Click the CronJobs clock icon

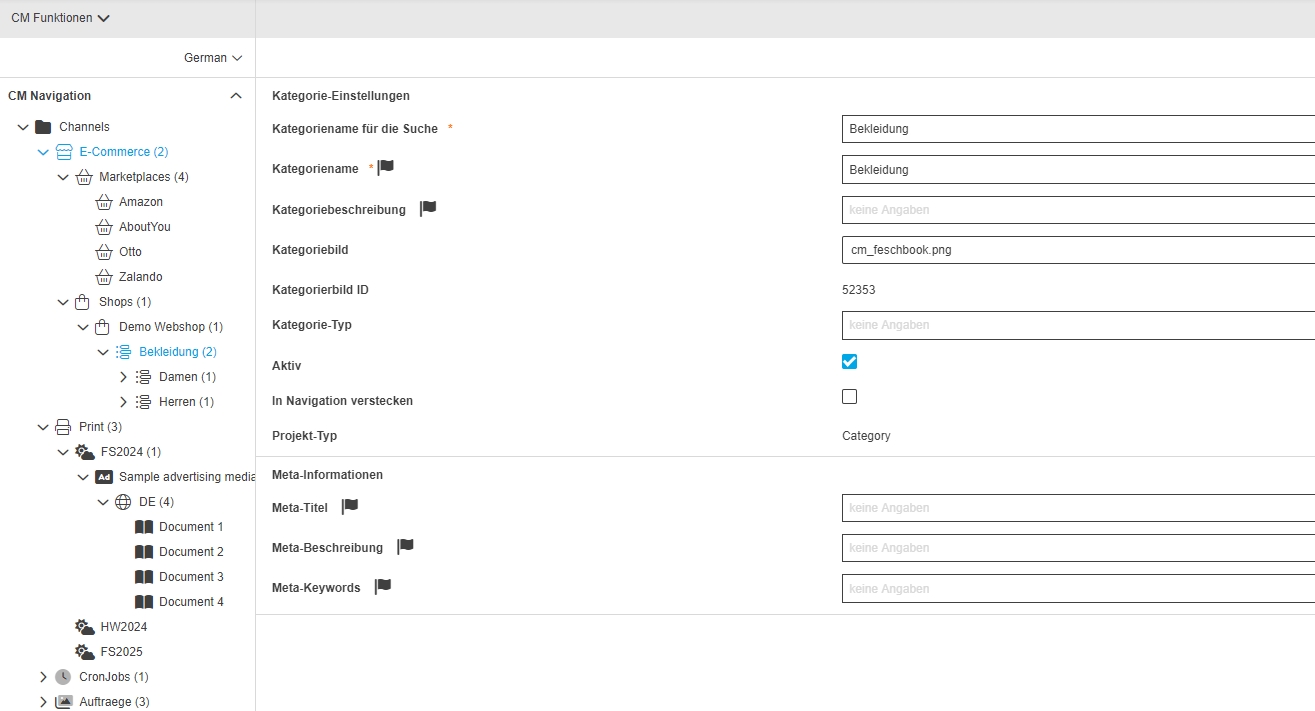[x=64, y=677]
